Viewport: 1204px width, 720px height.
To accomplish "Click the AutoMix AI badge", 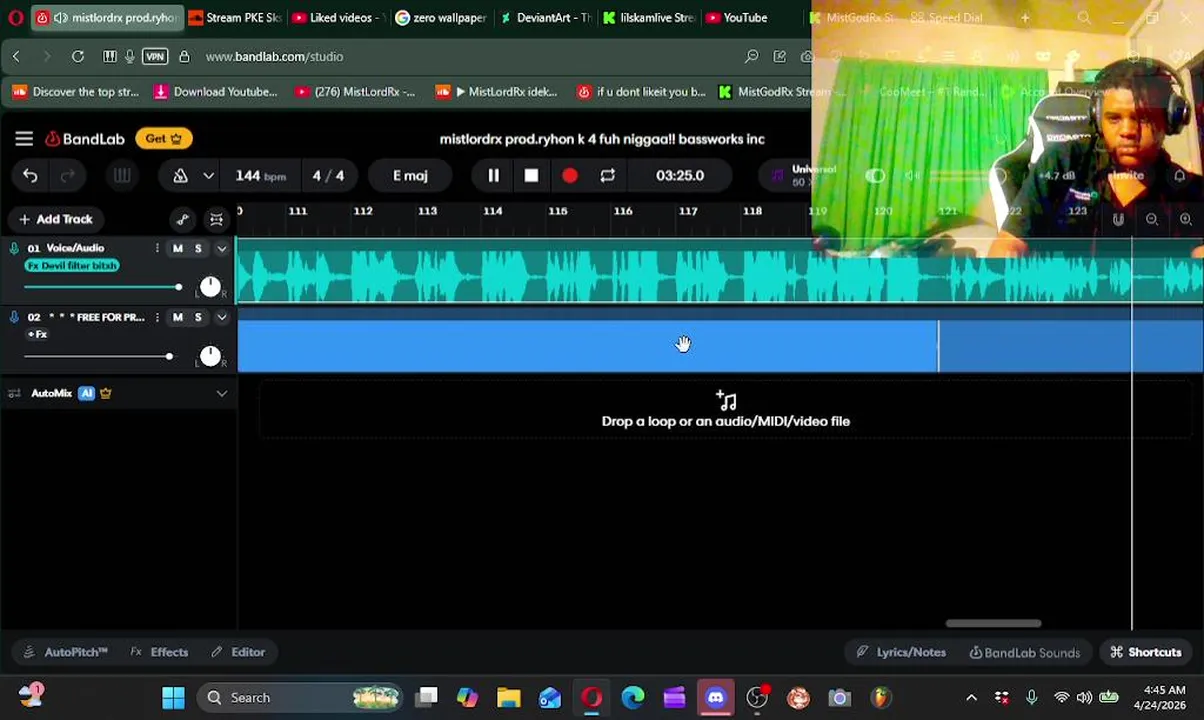I will [x=86, y=393].
